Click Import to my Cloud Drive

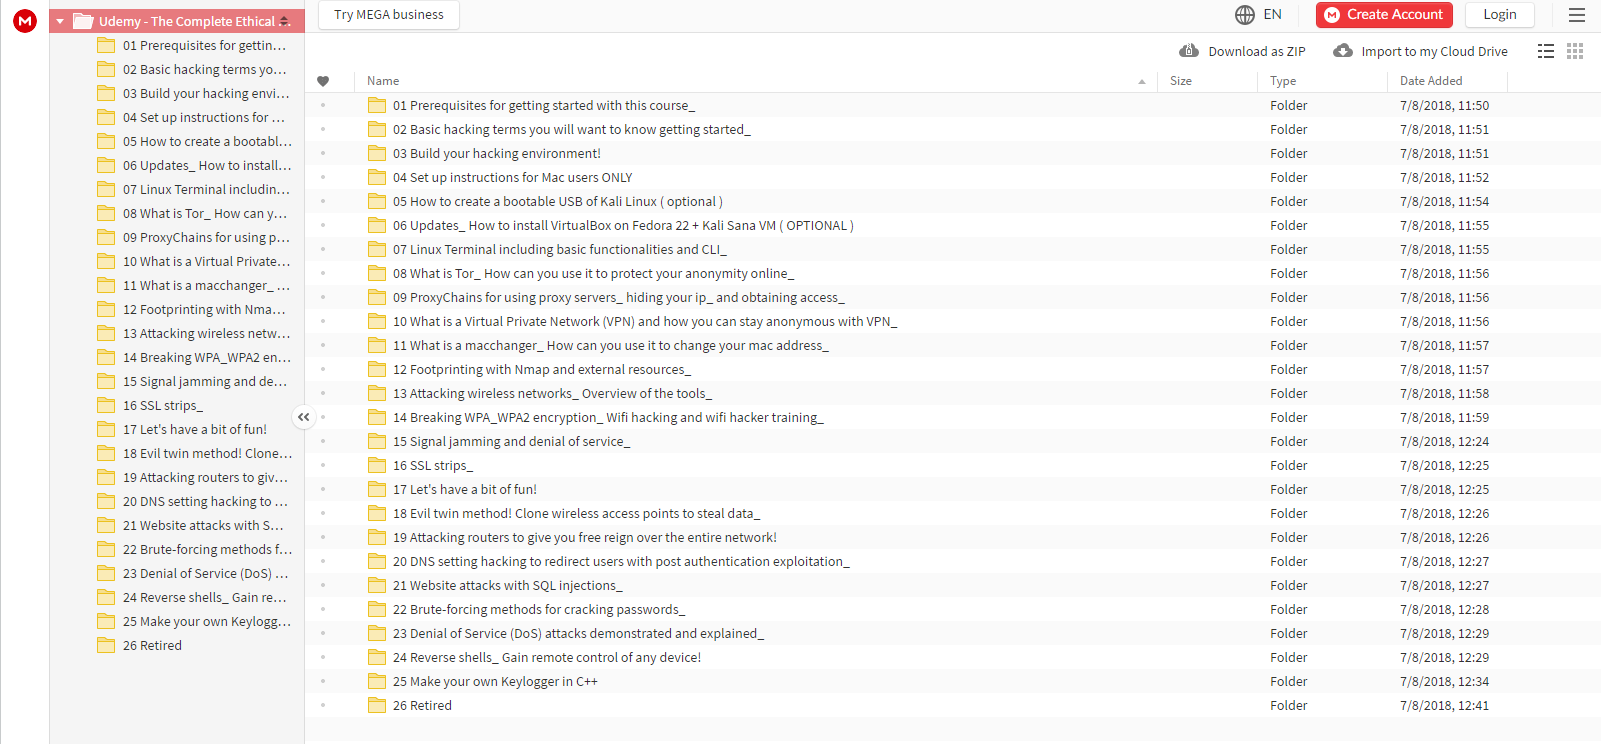(1434, 52)
